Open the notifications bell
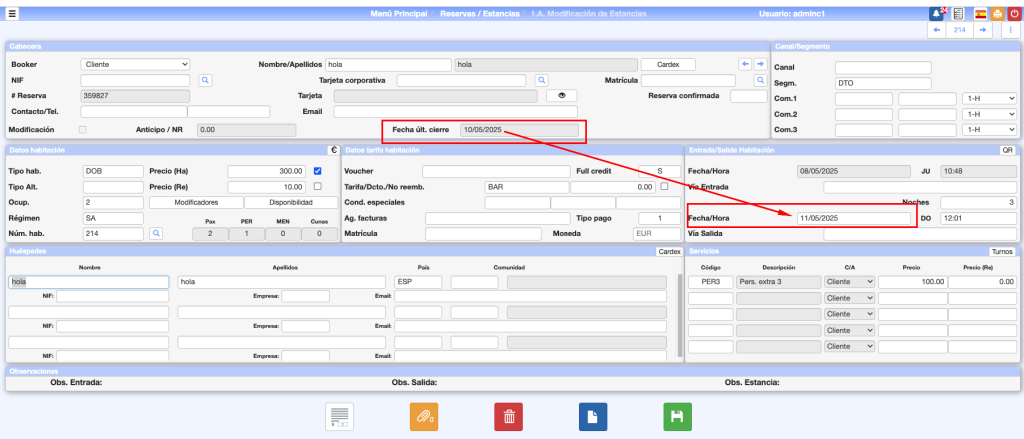The width and height of the screenshot is (1024, 439). (x=937, y=14)
